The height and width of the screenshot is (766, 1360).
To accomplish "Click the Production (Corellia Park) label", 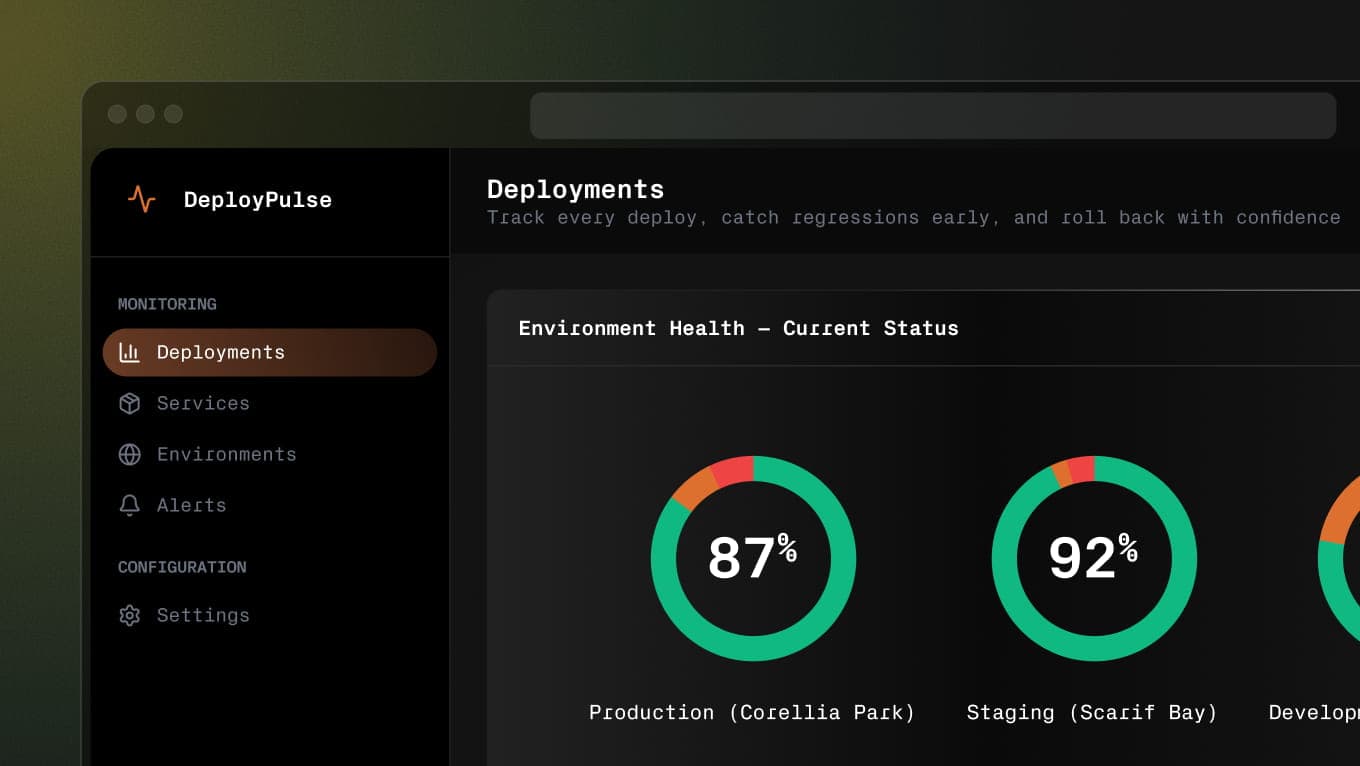I will click(752, 713).
